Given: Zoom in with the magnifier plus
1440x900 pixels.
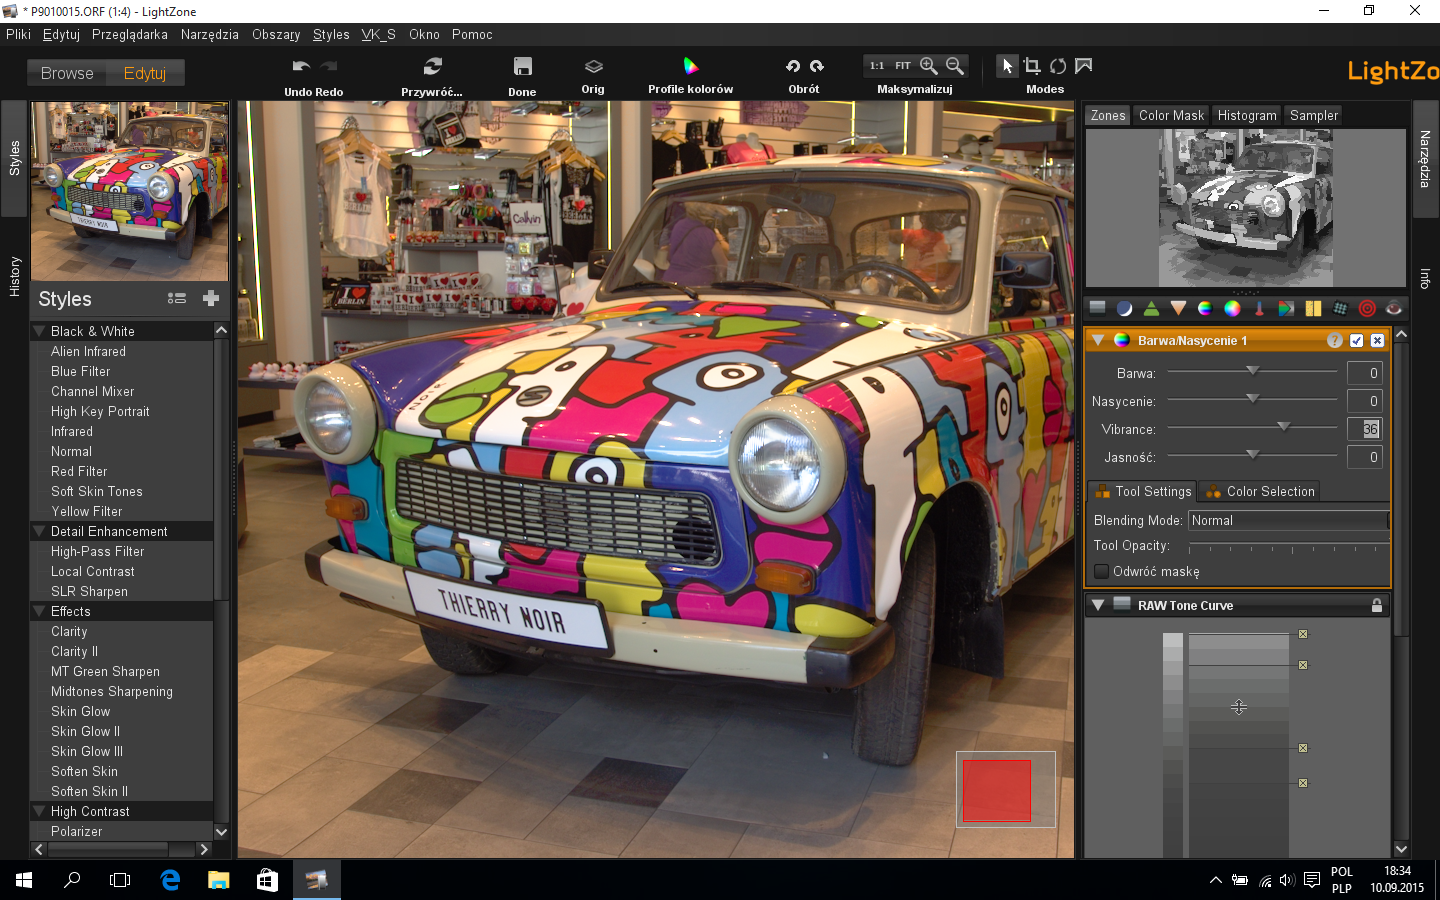Looking at the screenshot, I should click(929, 66).
